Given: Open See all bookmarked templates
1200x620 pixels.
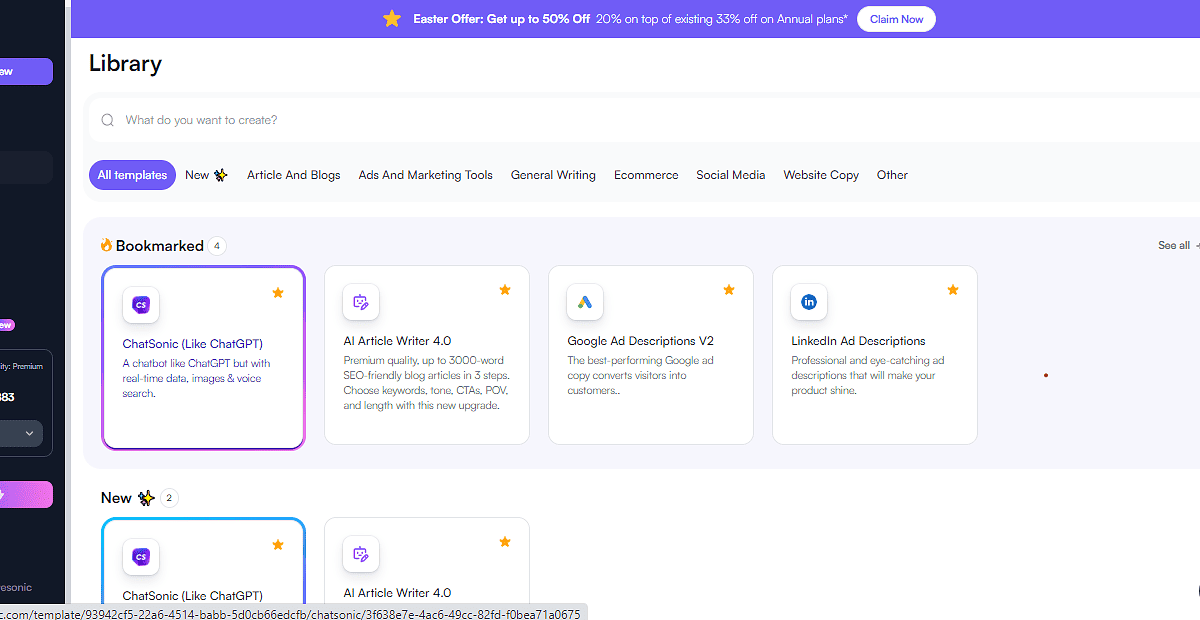Looking at the screenshot, I should 1176,245.
